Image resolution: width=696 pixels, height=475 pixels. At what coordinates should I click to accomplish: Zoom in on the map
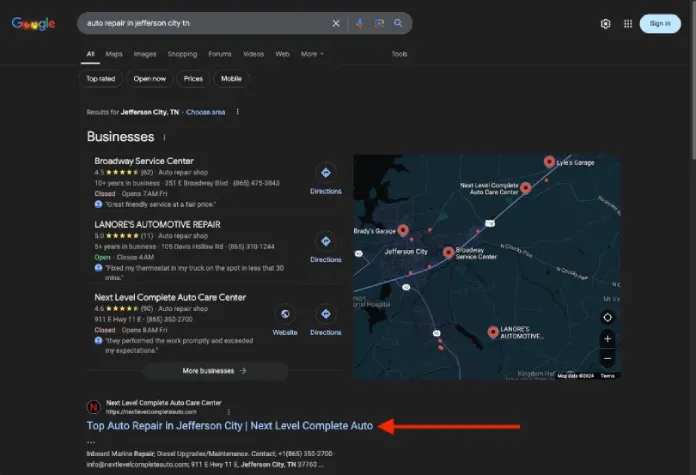(607, 339)
